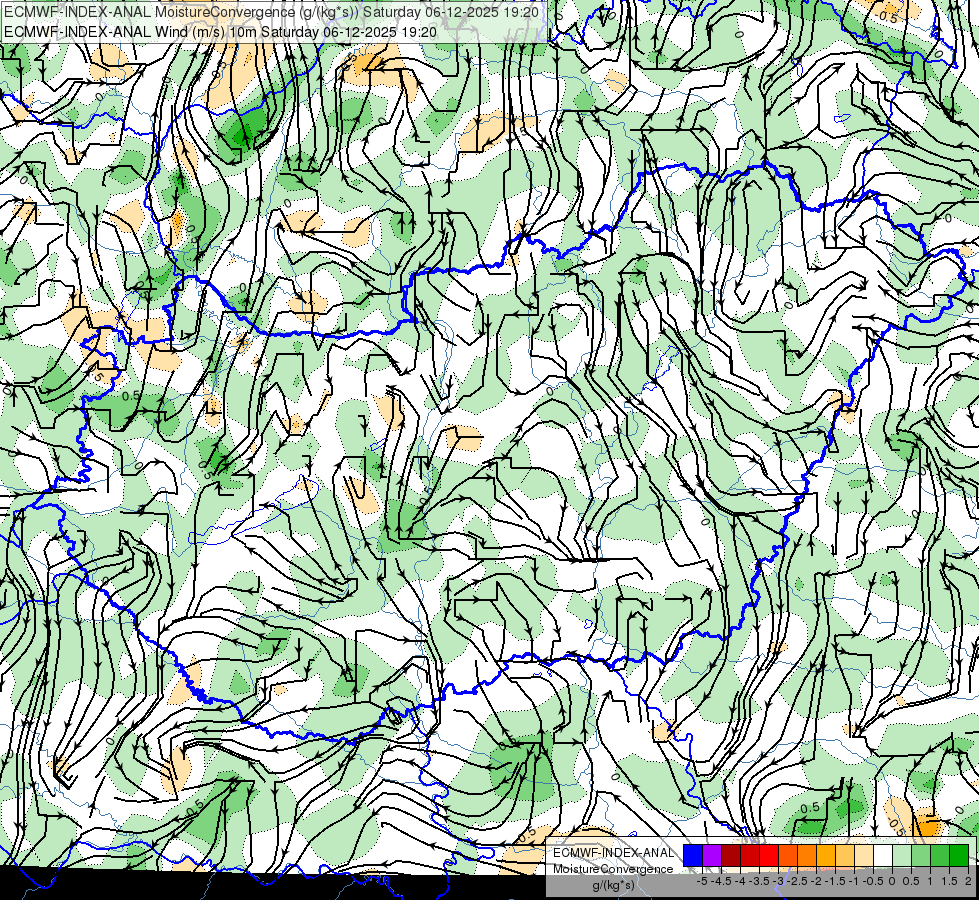Select darkest red swatch between -4.5 and -4
This screenshot has width=979, height=900.
coord(731,855)
